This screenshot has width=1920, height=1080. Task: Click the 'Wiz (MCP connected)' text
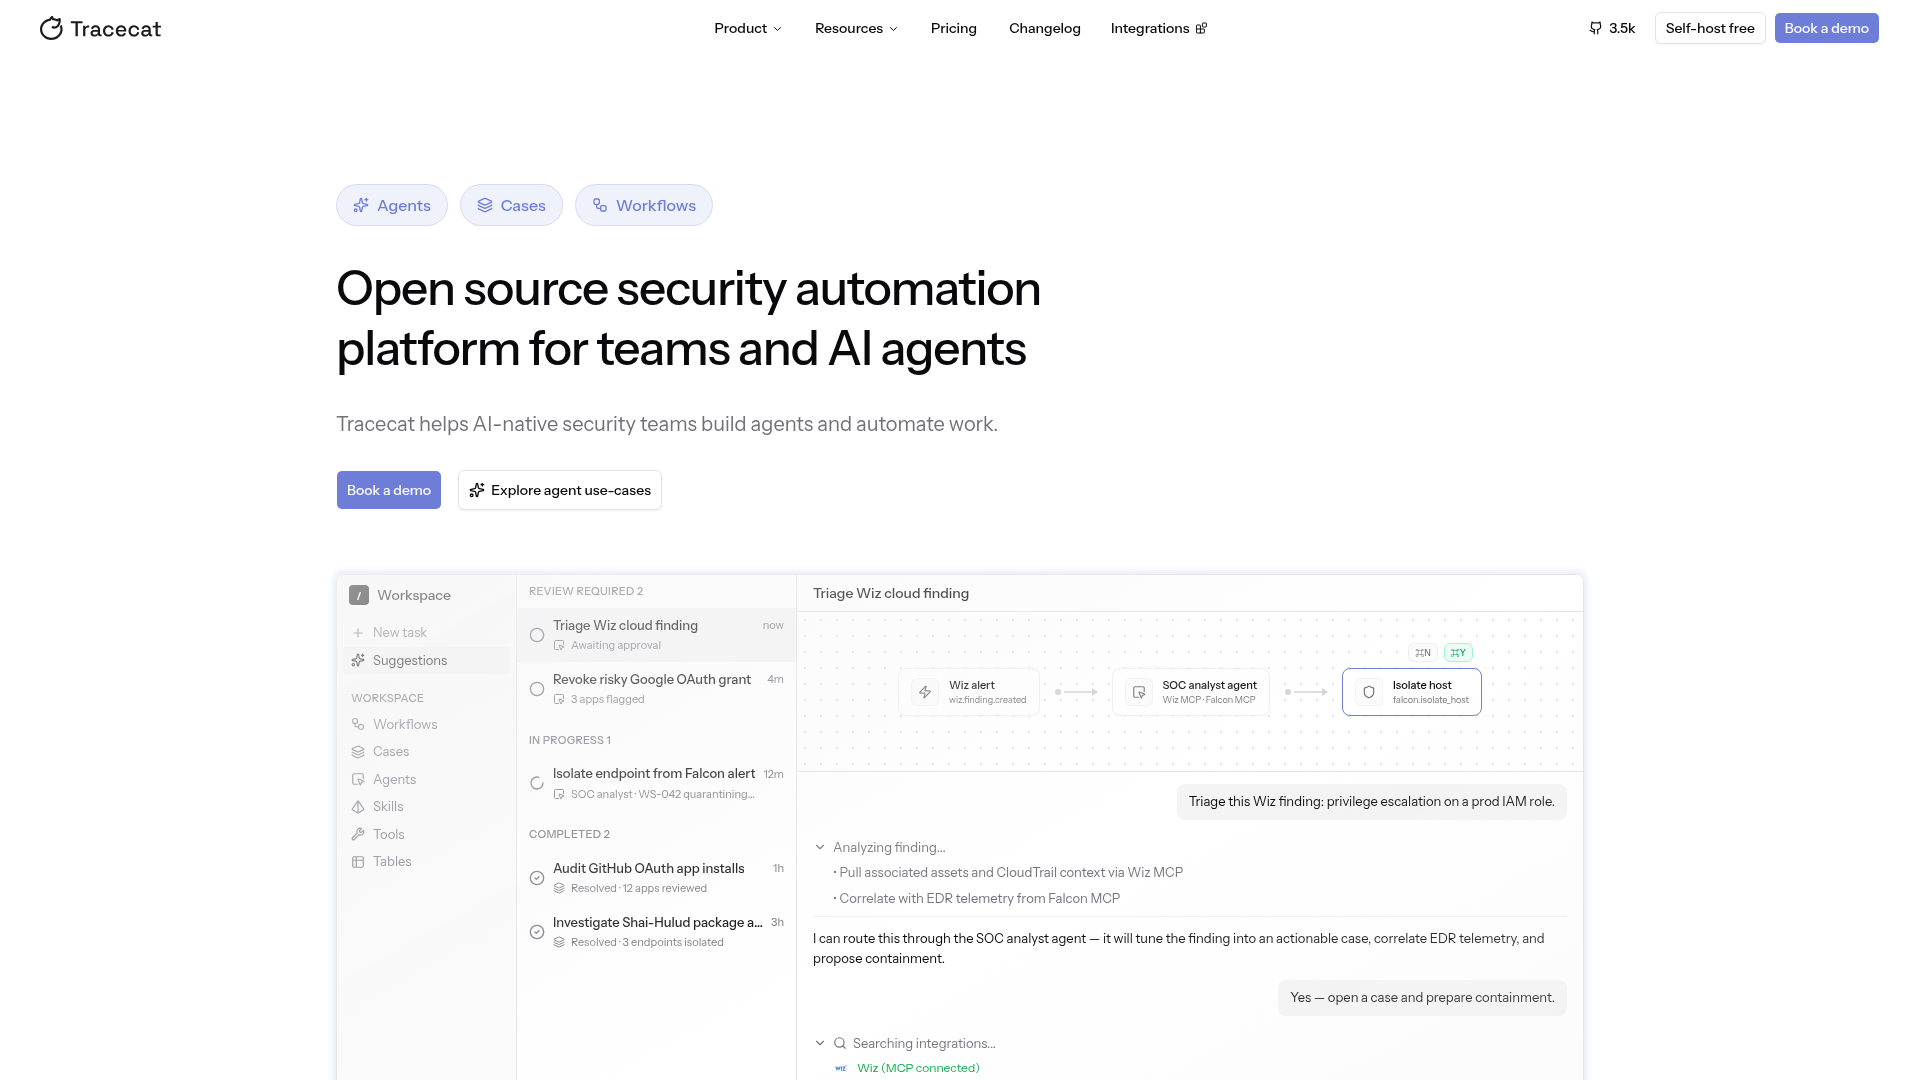click(918, 1068)
